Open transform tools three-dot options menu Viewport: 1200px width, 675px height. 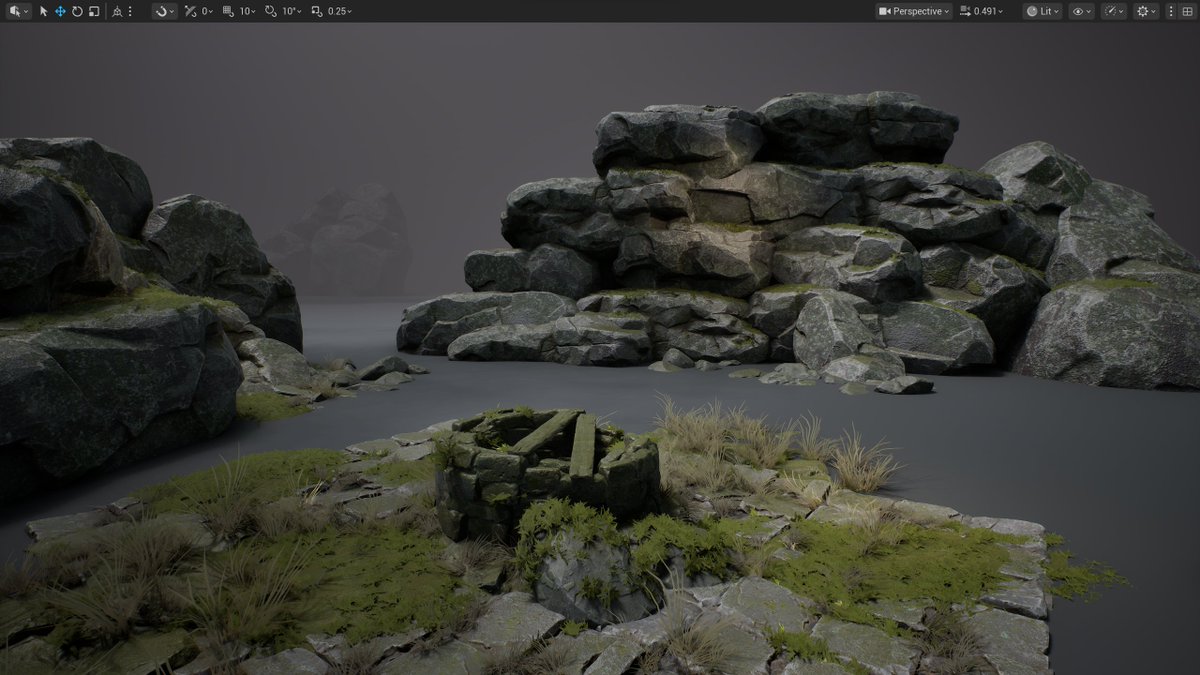point(130,11)
